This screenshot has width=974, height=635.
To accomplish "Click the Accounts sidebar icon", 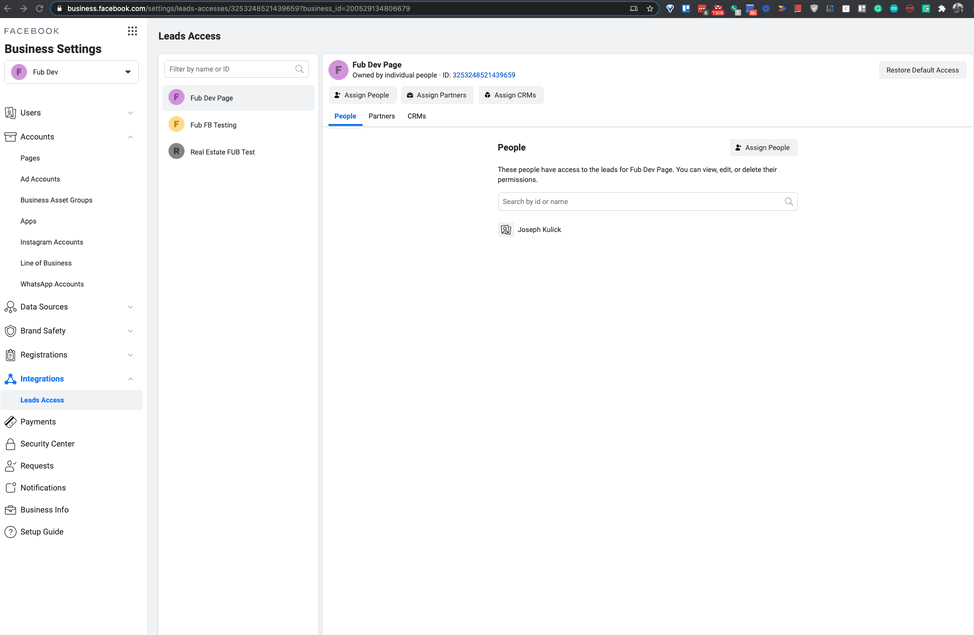I will point(10,137).
